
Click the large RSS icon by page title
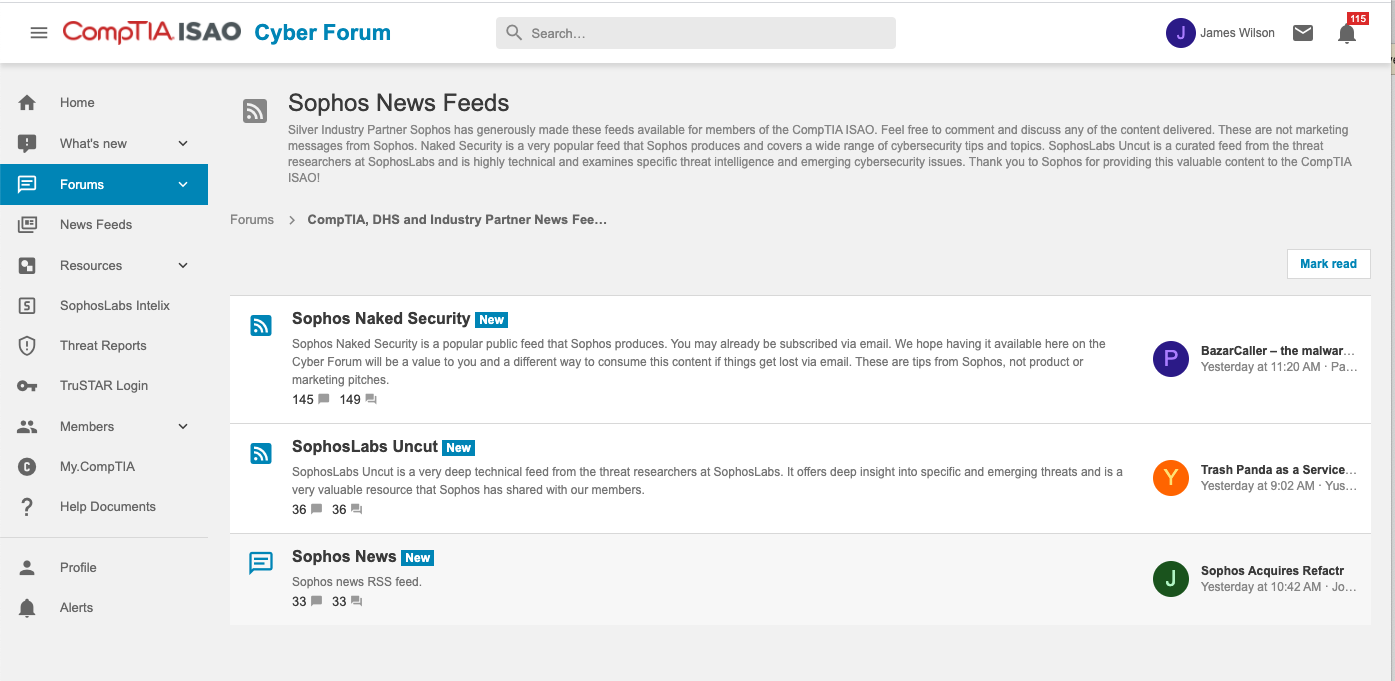pos(255,111)
